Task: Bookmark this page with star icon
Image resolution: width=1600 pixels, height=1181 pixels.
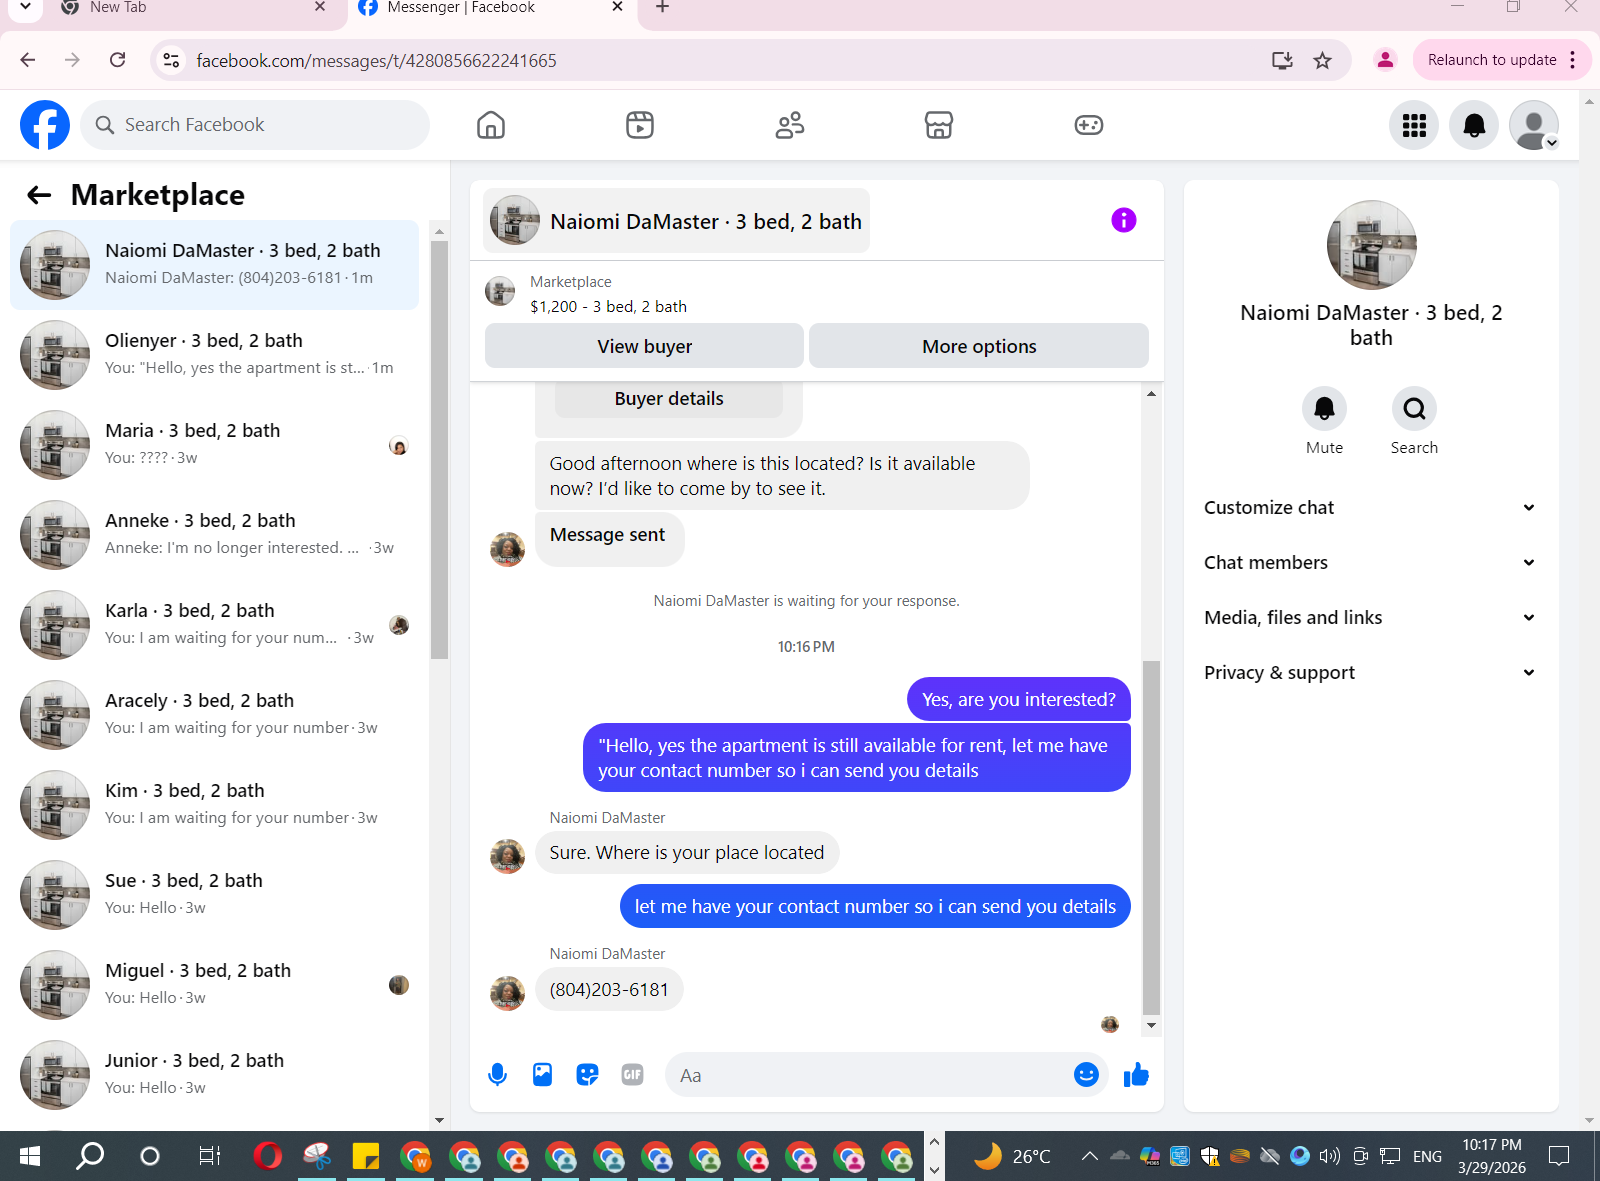Action: [x=1322, y=60]
